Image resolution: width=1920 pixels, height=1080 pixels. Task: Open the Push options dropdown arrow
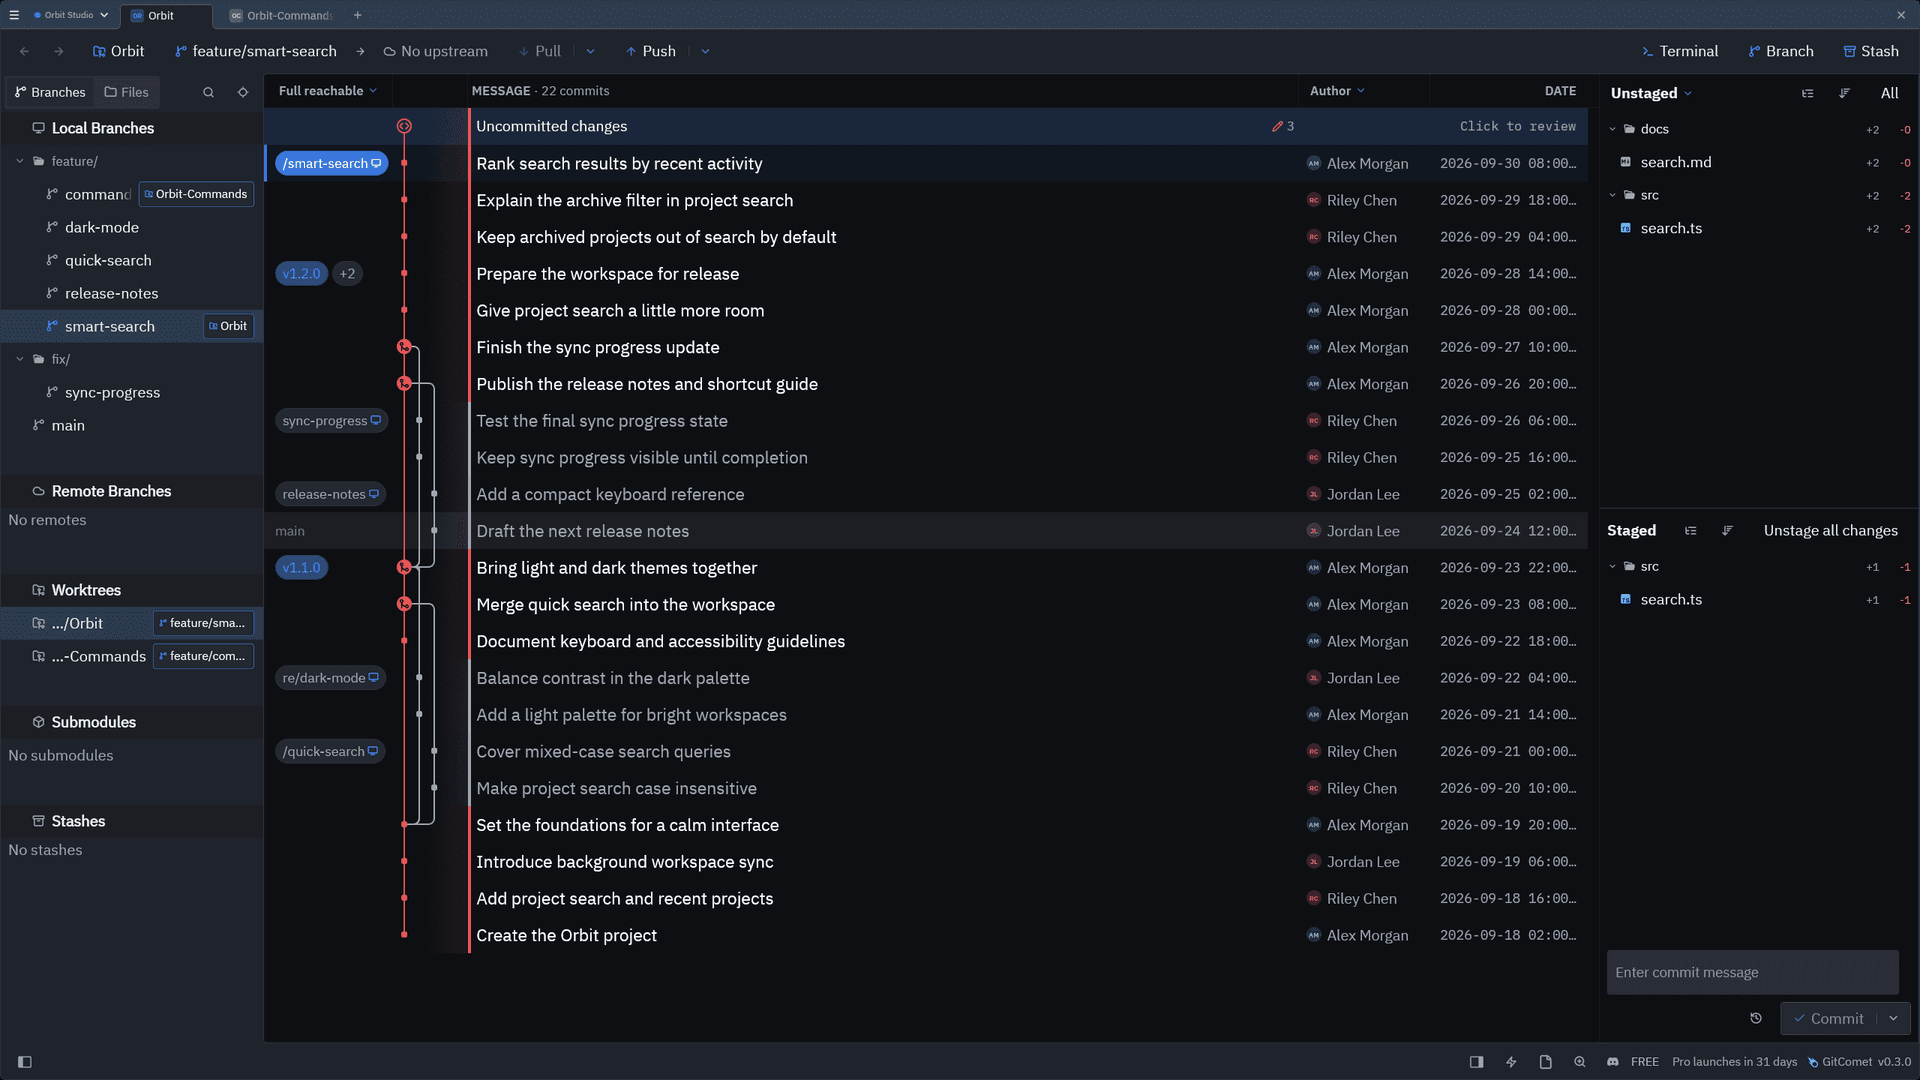705,51
